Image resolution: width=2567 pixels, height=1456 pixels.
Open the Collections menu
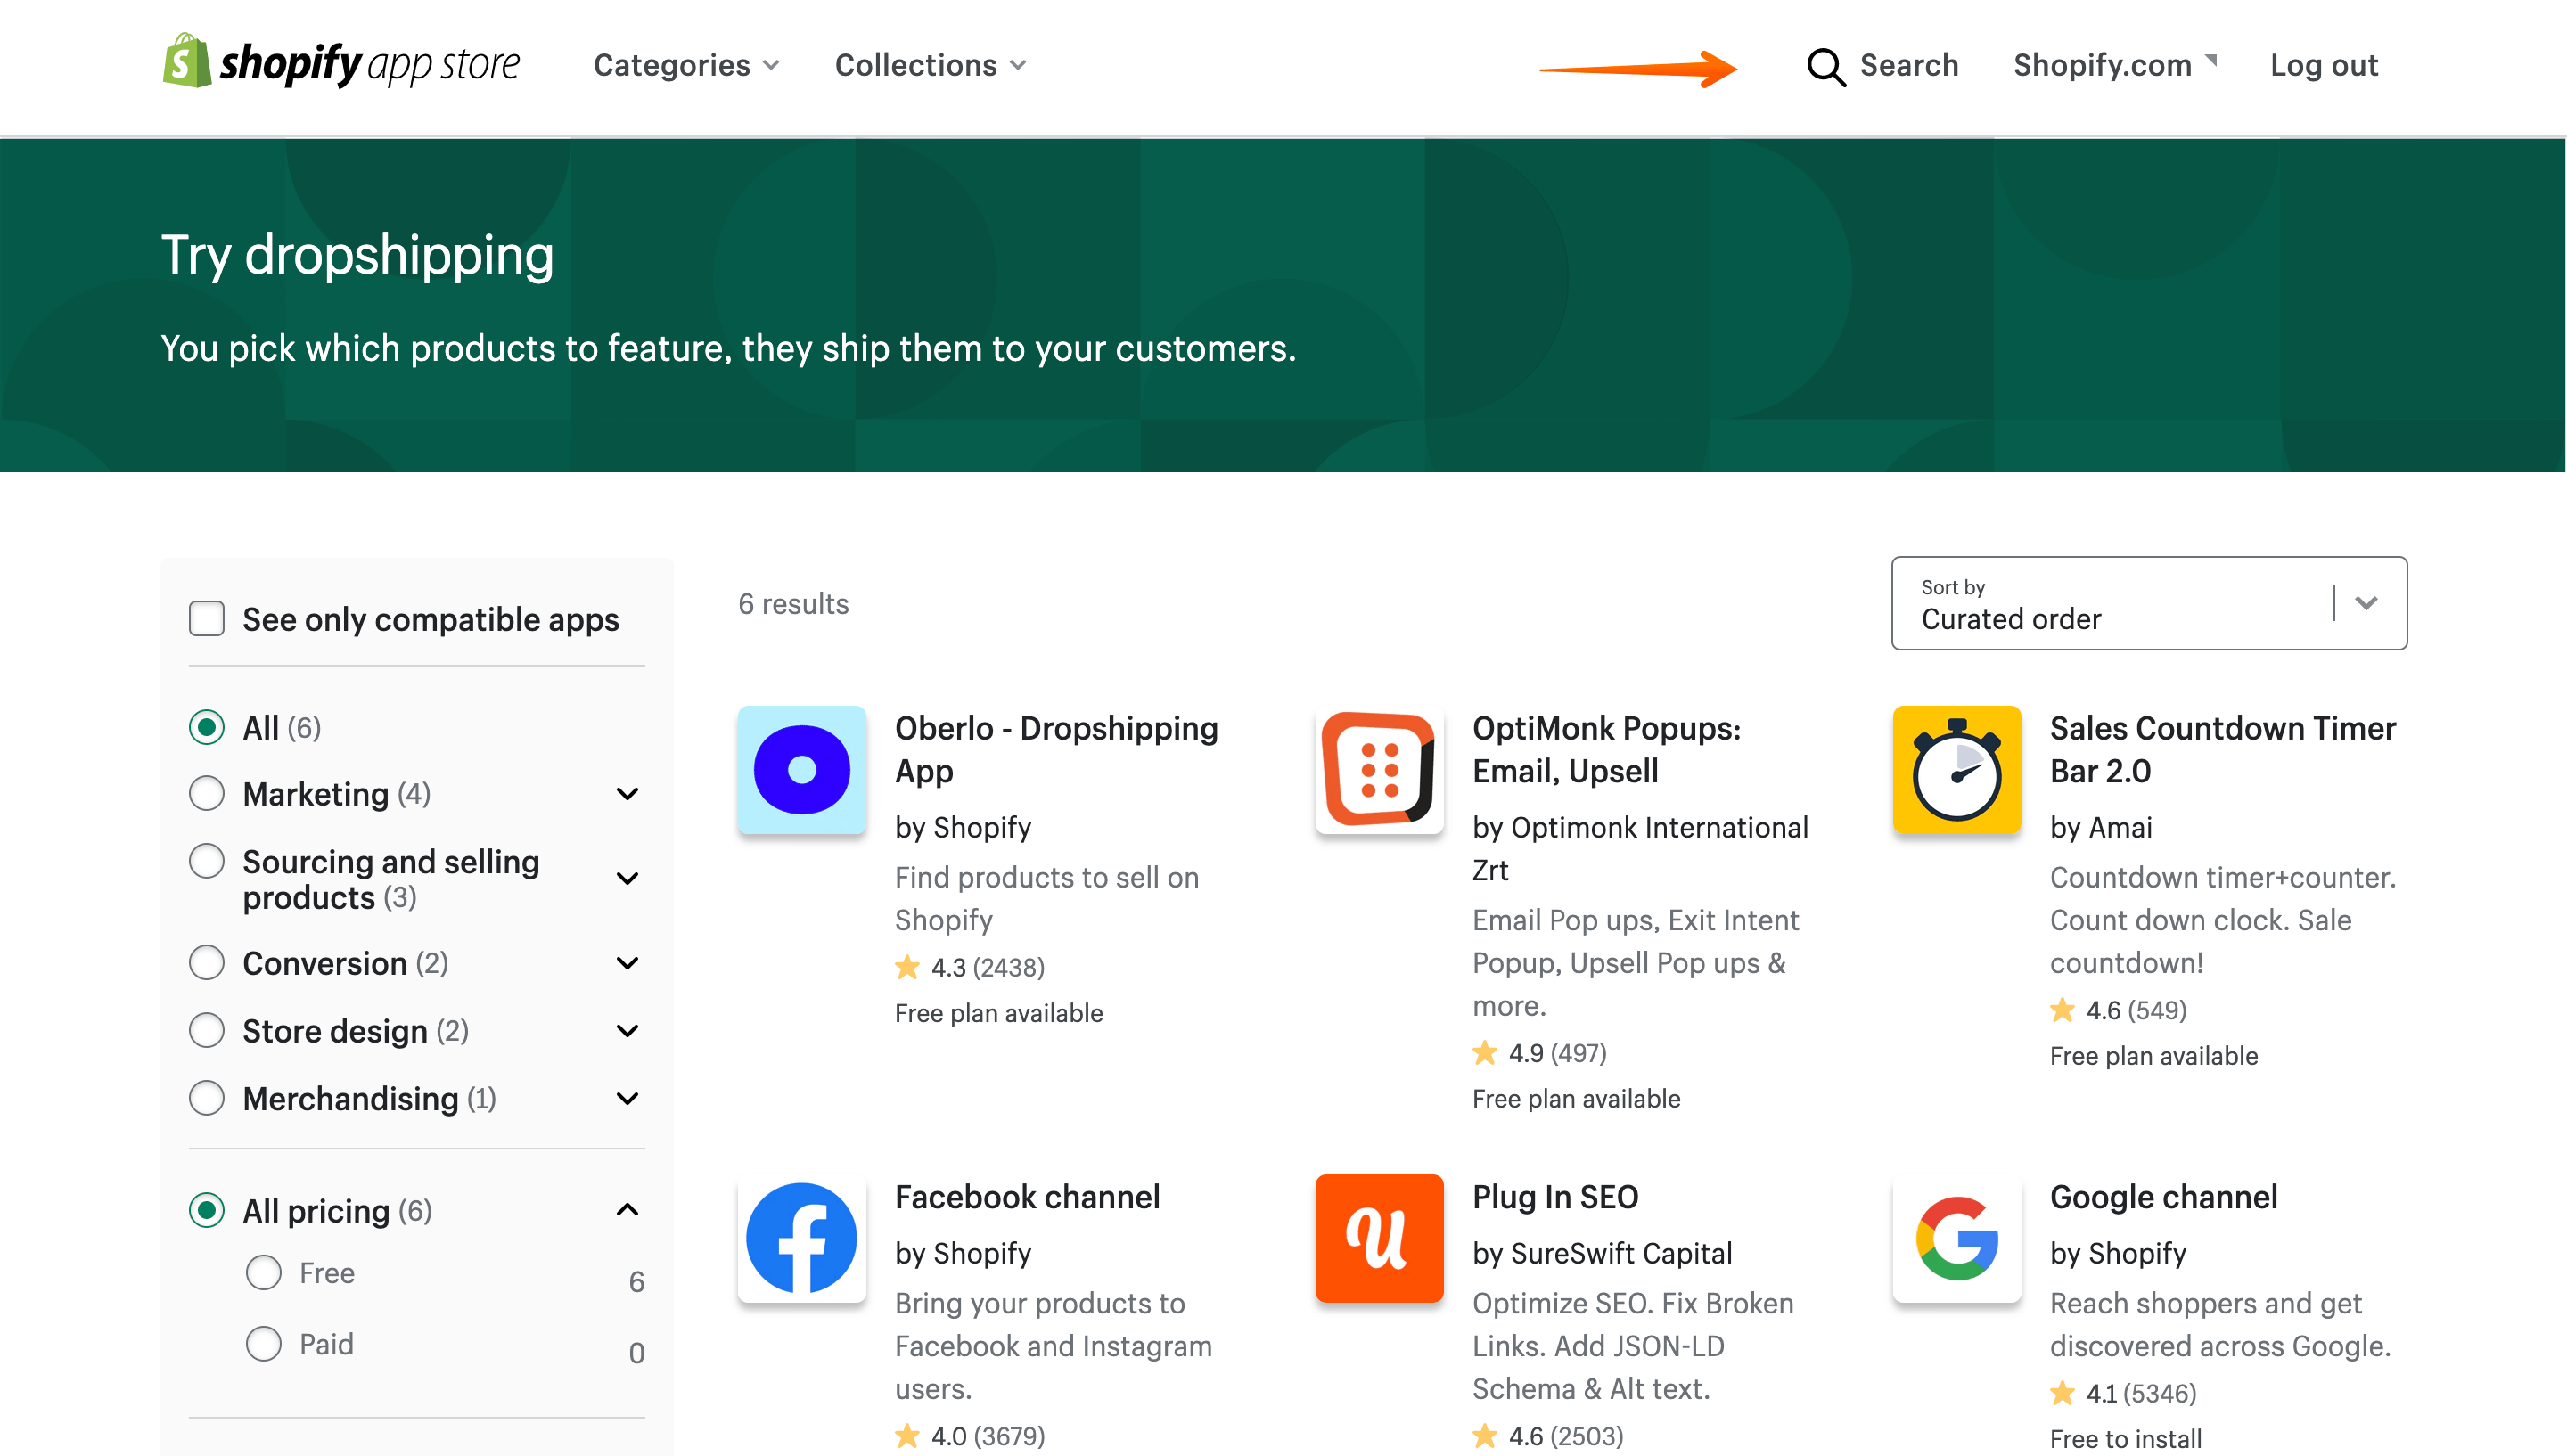click(x=930, y=65)
